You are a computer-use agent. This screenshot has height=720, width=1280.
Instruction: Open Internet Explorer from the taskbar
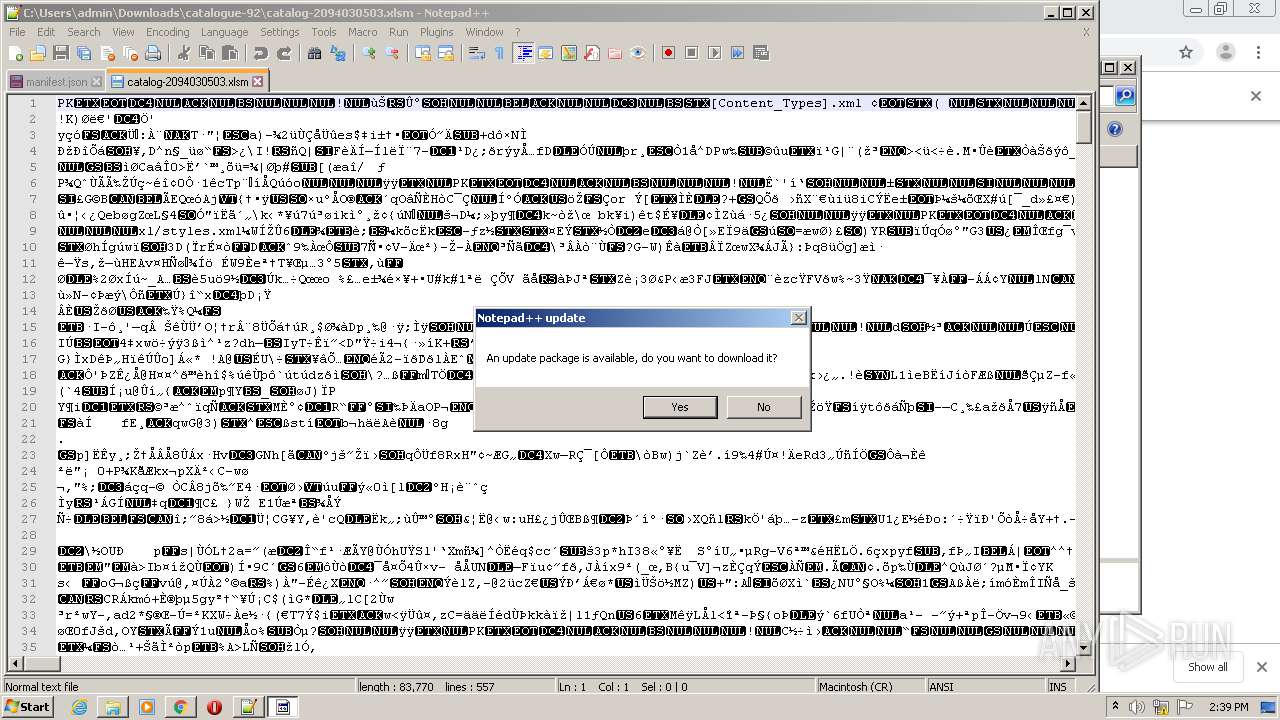tap(79, 707)
